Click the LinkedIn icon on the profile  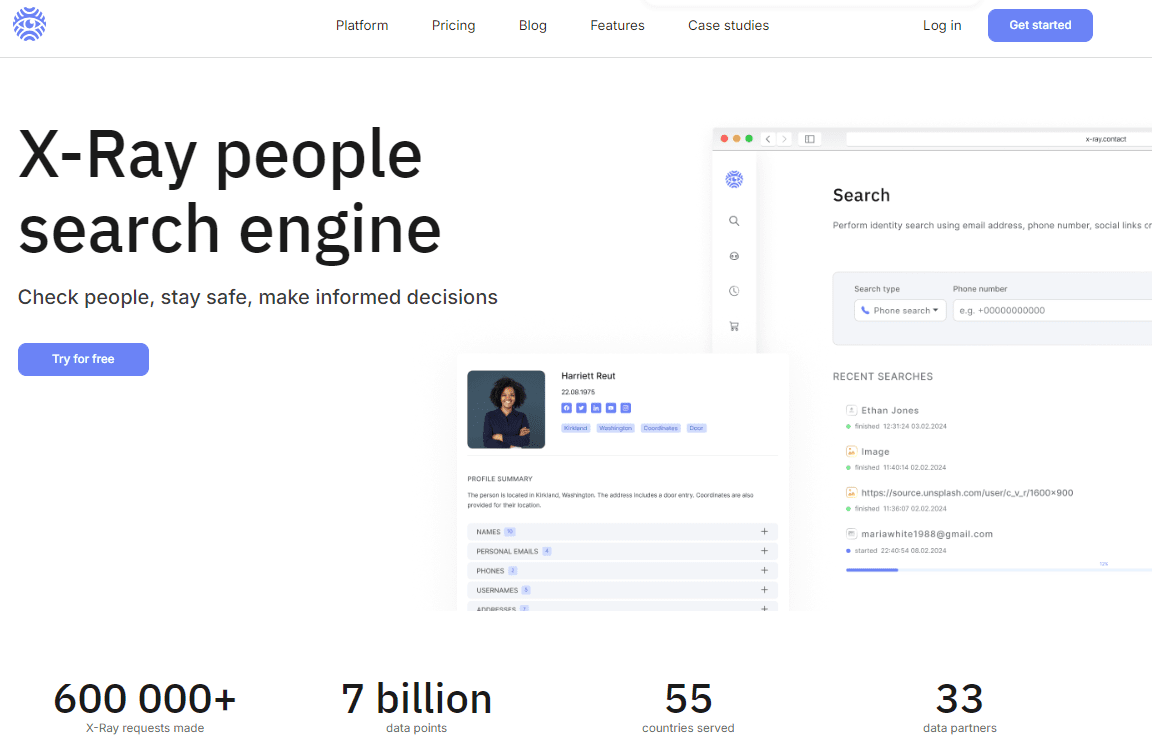596,408
